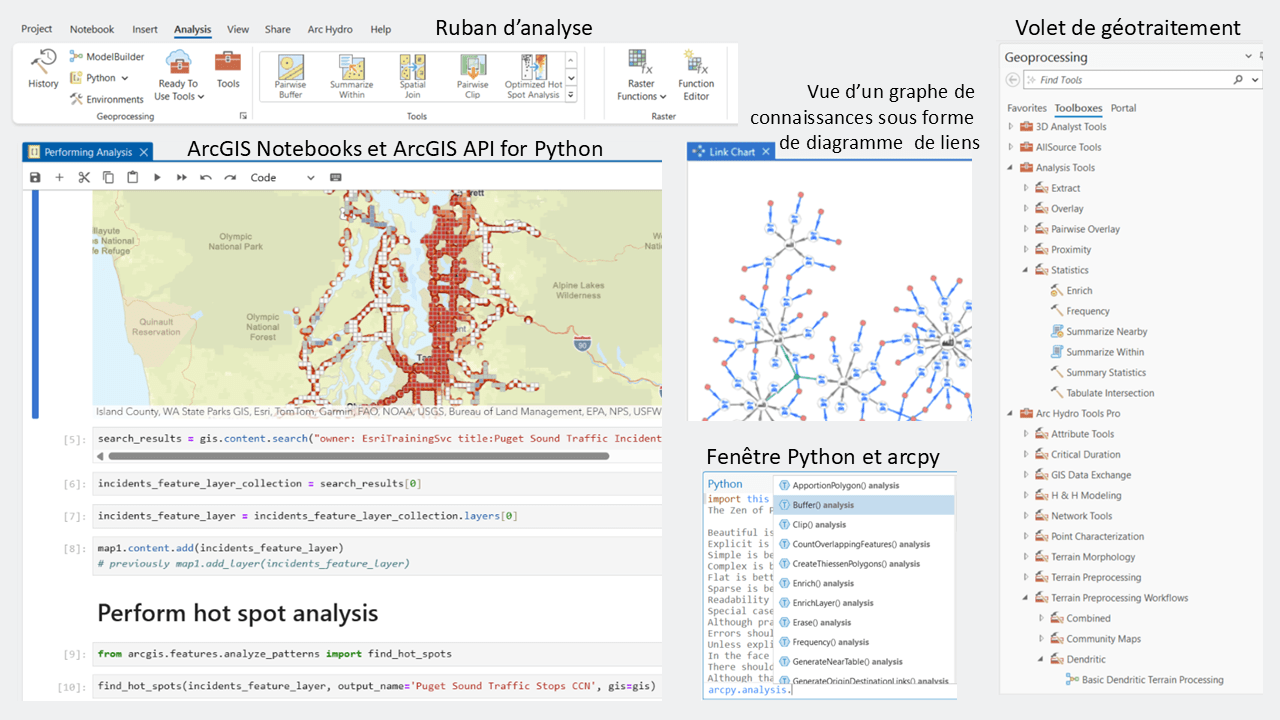Viewport: 1280px width, 720px height.
Task: Open the Find Tools search options dropdown
Action: 1254,79
